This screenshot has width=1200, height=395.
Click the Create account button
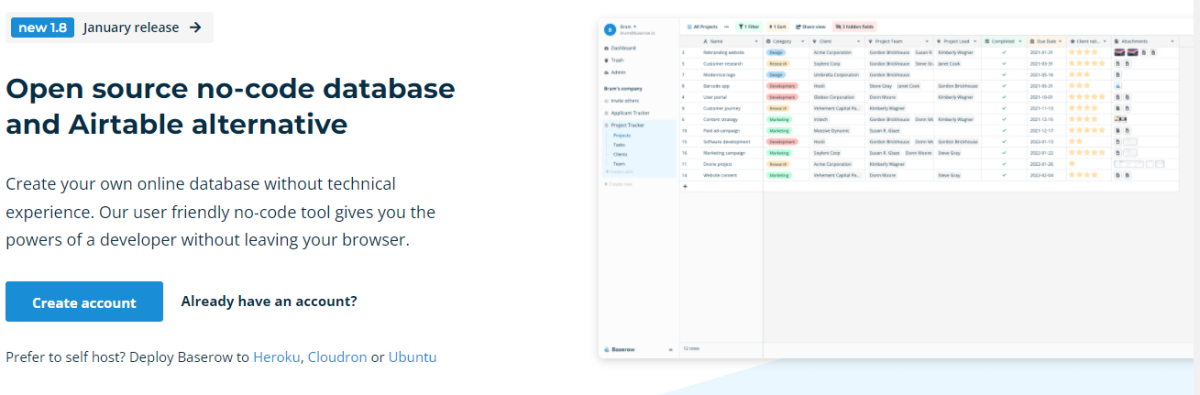click(x=84, y=302)
